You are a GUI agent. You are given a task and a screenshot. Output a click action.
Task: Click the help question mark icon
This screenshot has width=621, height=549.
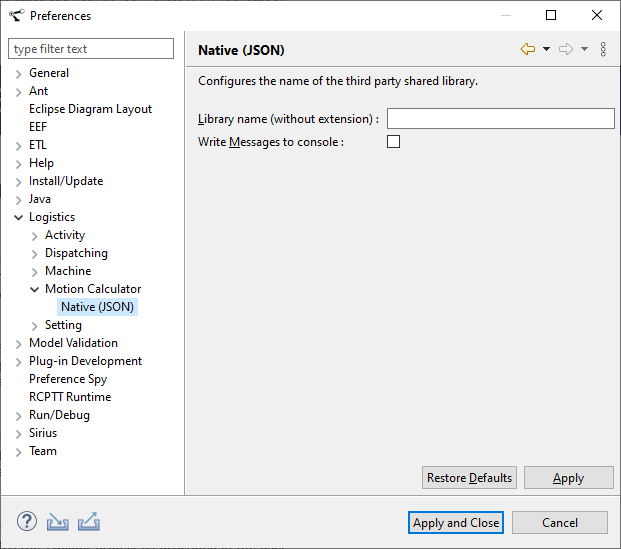27,521
